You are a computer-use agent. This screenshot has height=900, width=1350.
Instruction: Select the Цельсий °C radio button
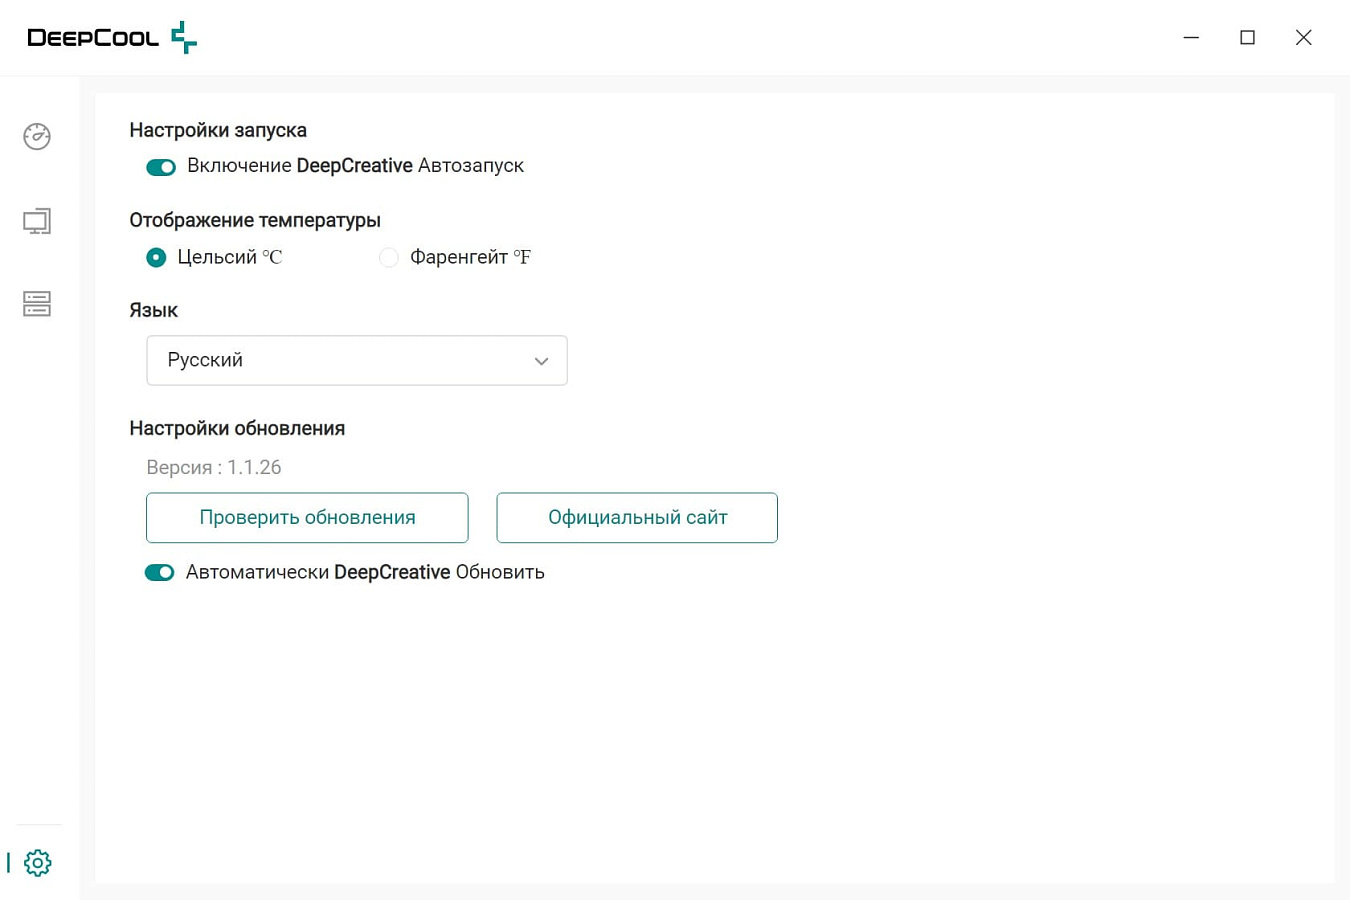click(156, 258)
